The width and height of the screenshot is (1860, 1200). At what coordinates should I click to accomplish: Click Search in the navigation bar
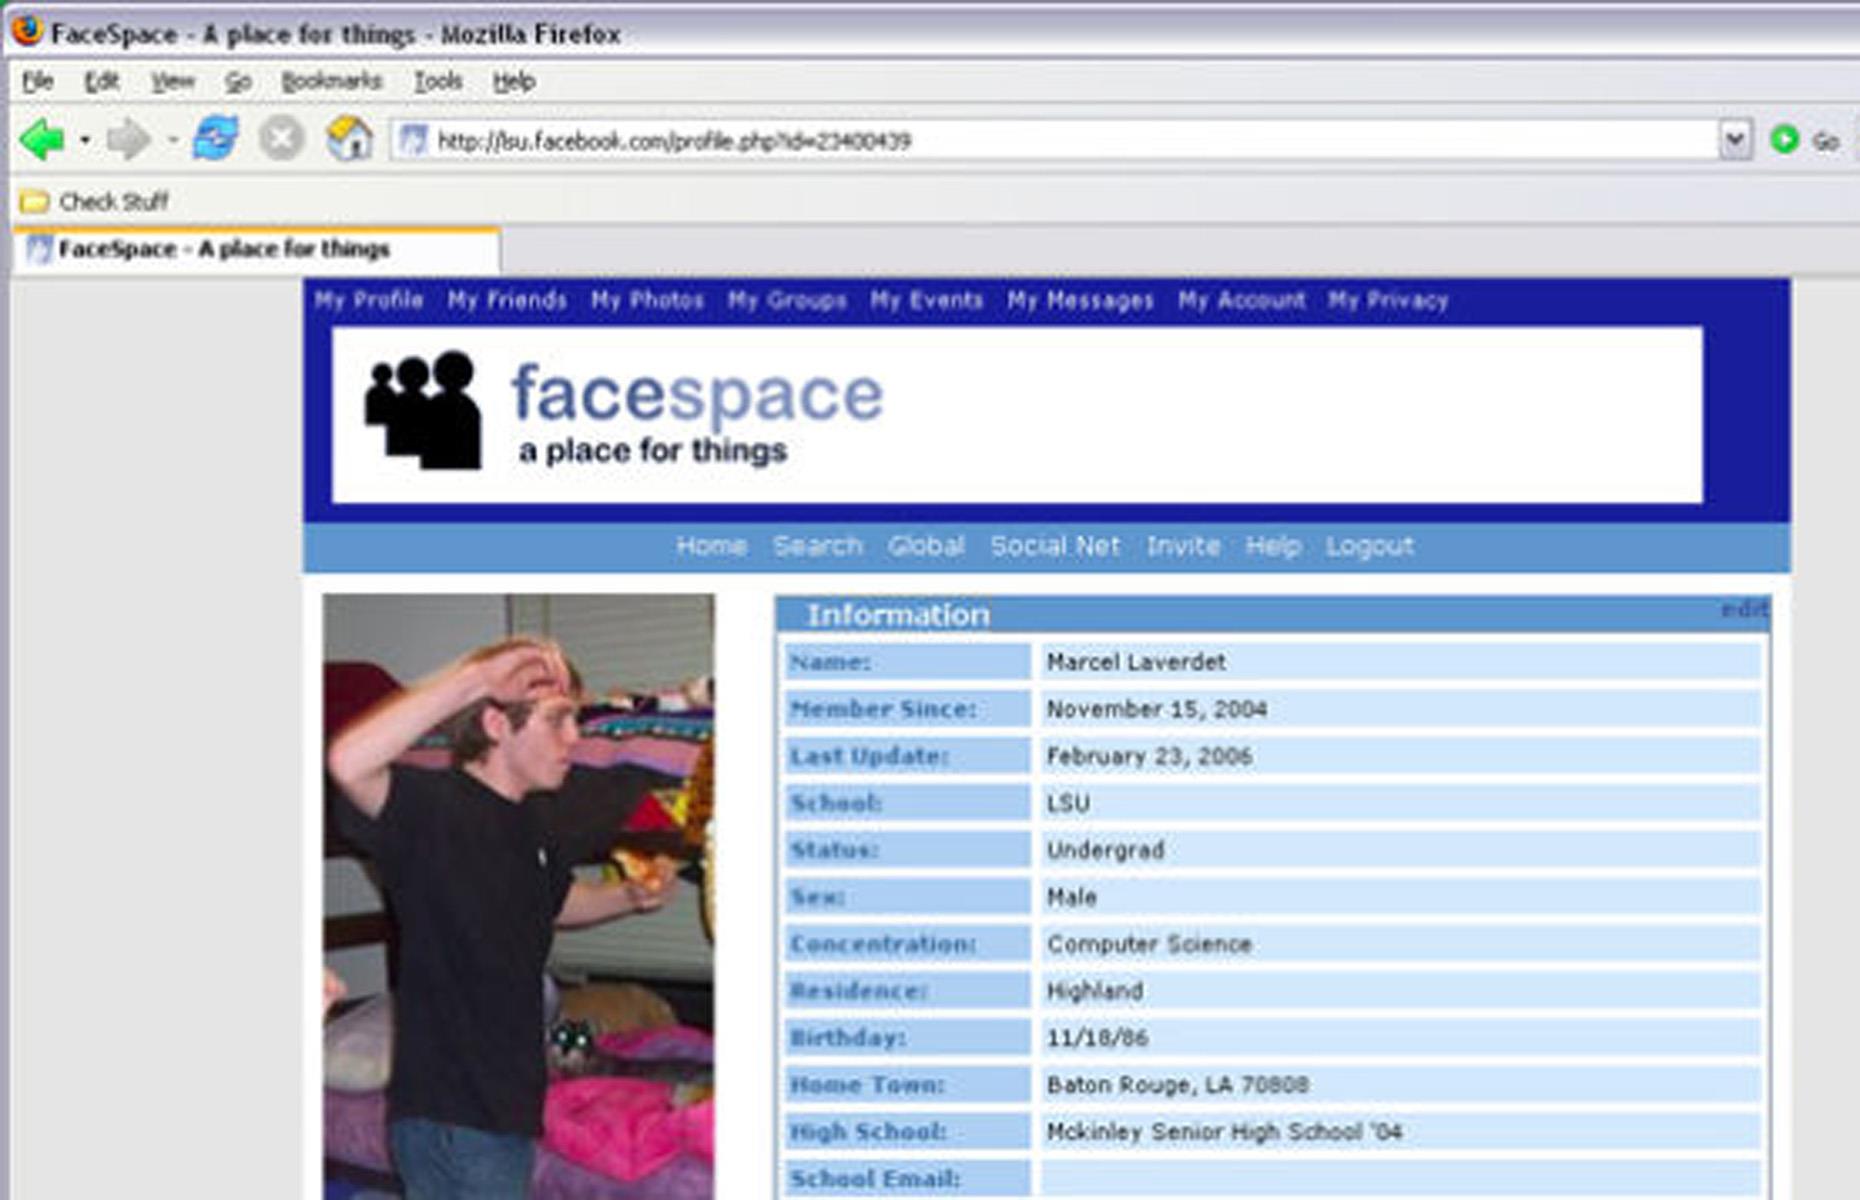(x=817, y=546)
